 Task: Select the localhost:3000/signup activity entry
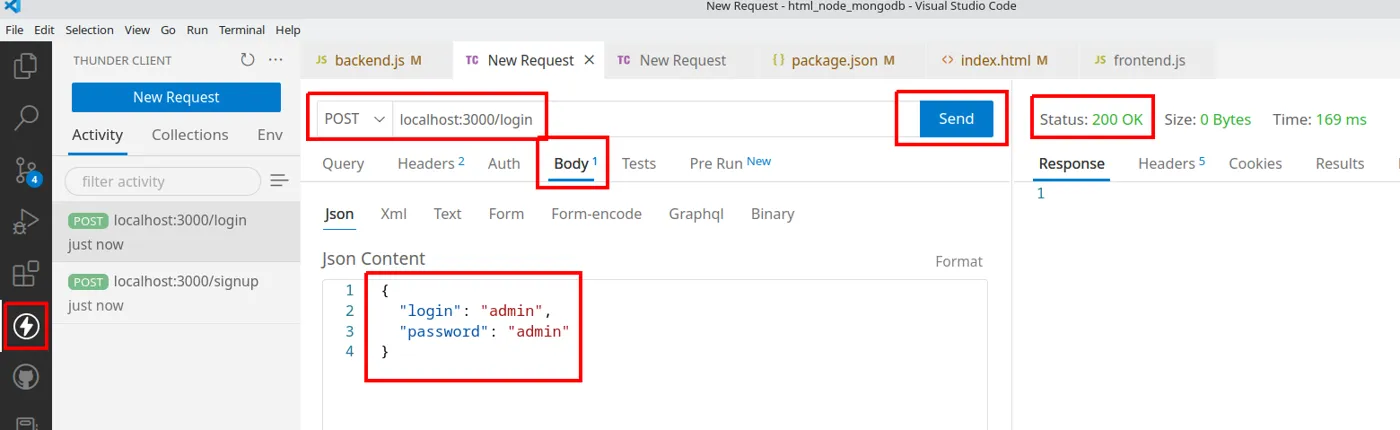click(176, 293)
